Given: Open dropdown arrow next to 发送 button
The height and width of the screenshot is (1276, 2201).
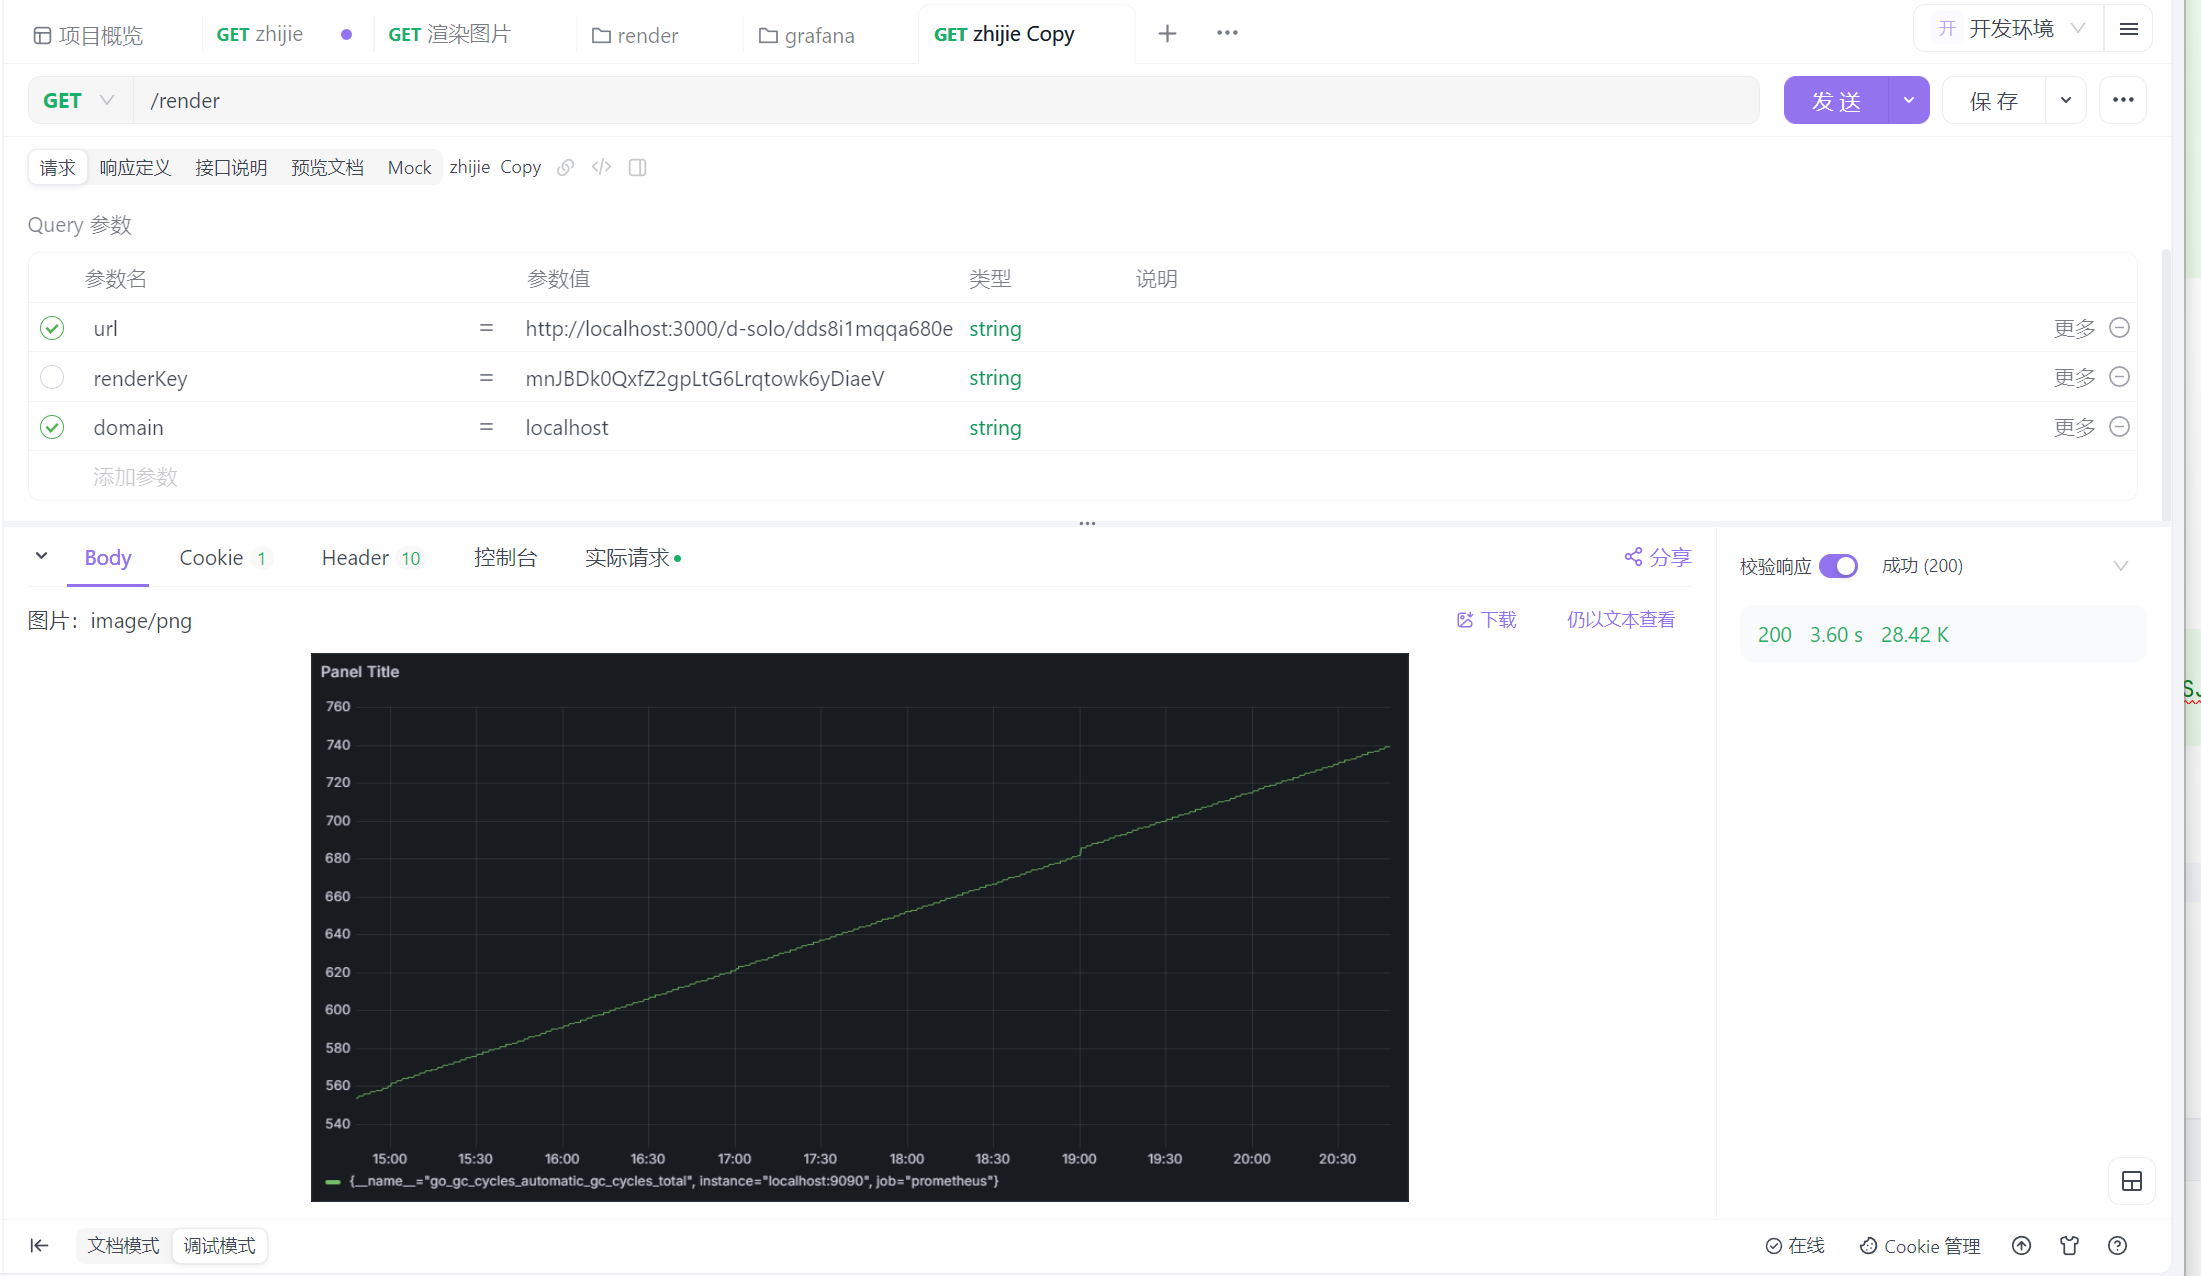Looking at the screenshot, I should click(x=1909, y=100).
